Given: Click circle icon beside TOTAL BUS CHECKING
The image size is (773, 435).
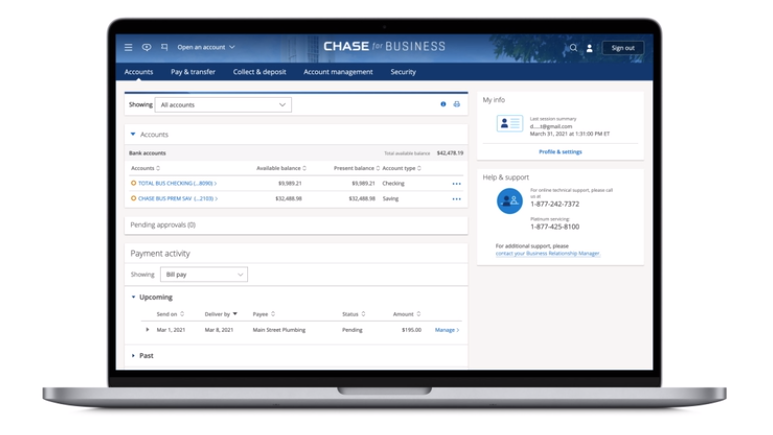Looking at the screenshot, I should tap(133, 183).
